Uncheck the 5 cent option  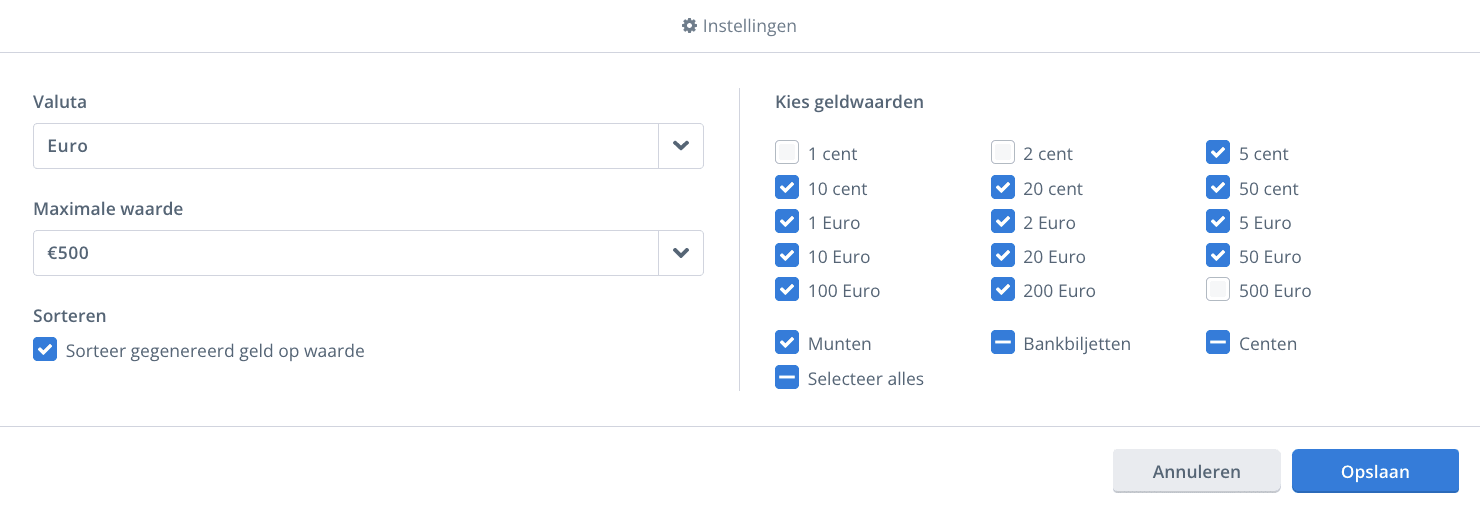tap(1218, 152)
